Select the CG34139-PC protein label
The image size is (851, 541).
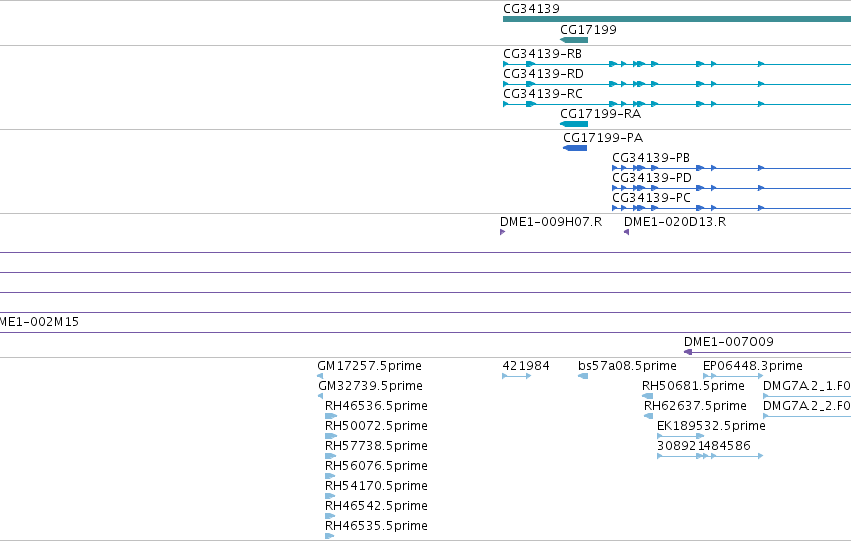(651, 198)
